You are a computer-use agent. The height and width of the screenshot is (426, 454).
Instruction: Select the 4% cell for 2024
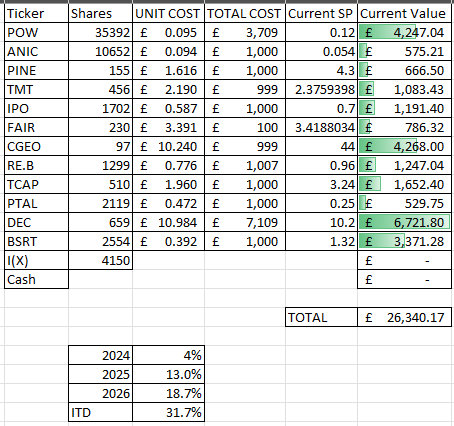click(x=168, y=355)
